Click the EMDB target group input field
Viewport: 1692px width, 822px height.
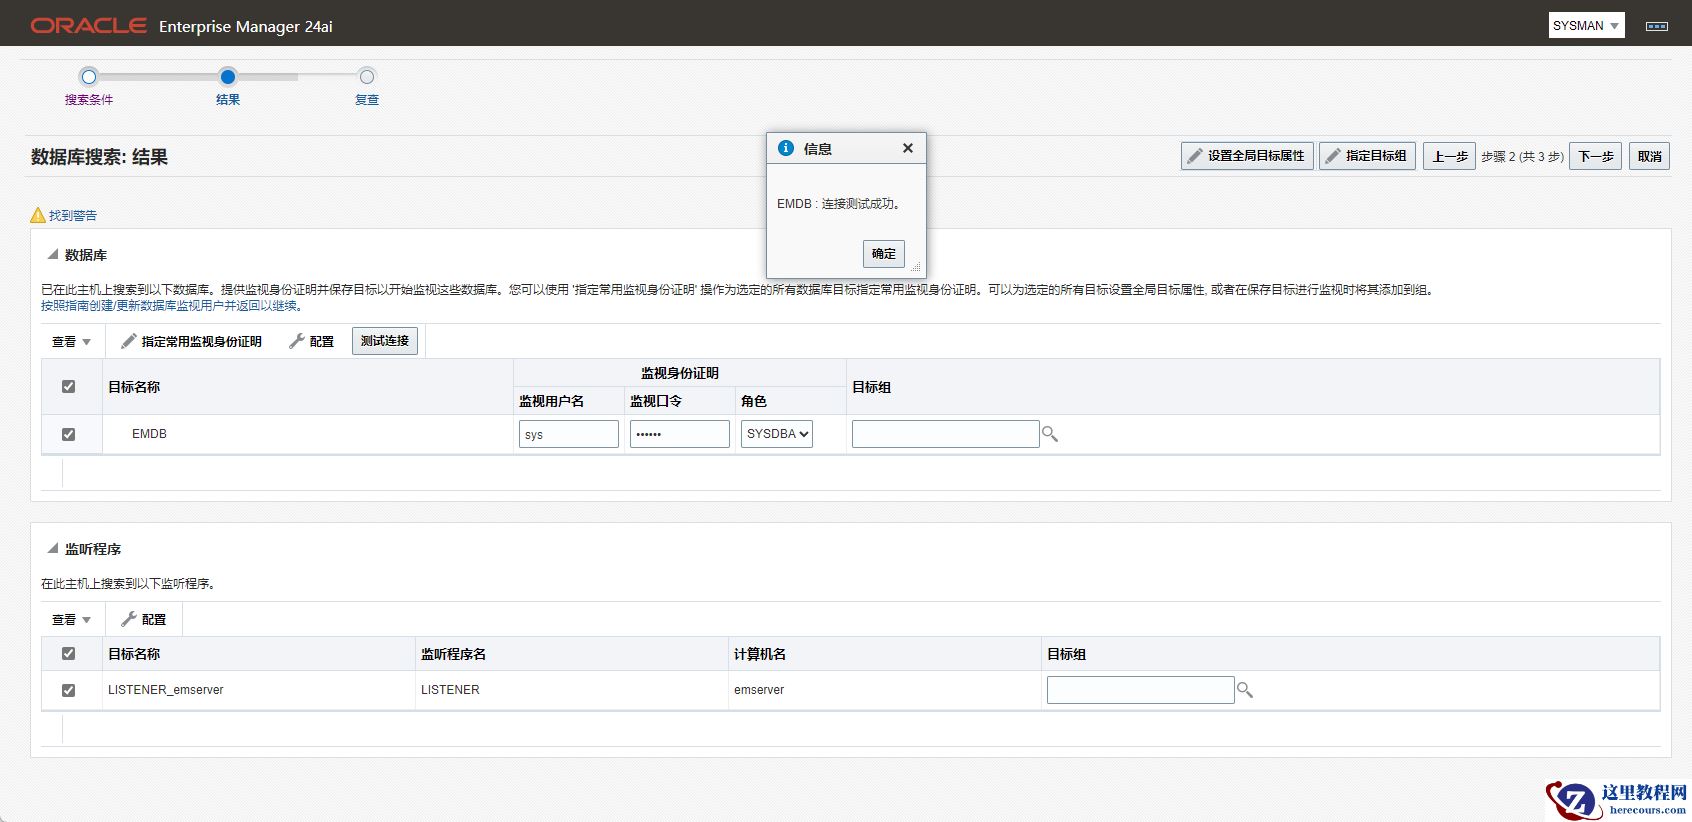[946, 434]
